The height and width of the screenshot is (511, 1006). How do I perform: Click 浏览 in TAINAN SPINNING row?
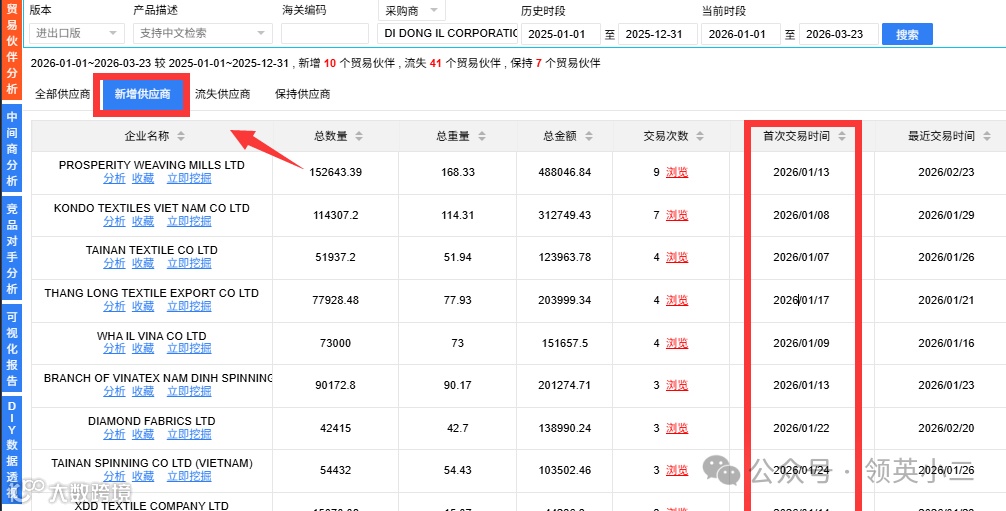coord(677,471)
